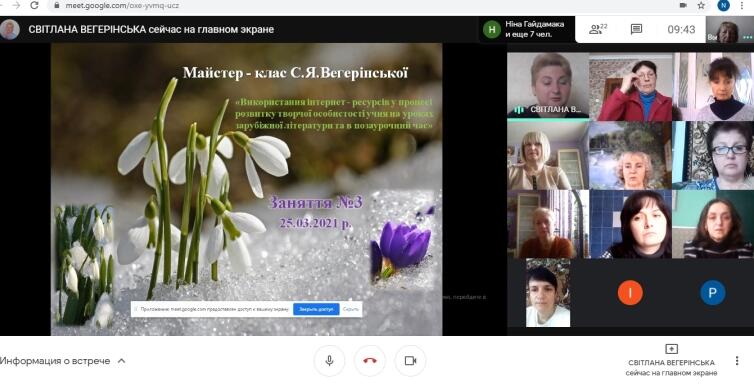Expand Информация о встрече details
Screen dimensions: 754x384
coord(63,360)
